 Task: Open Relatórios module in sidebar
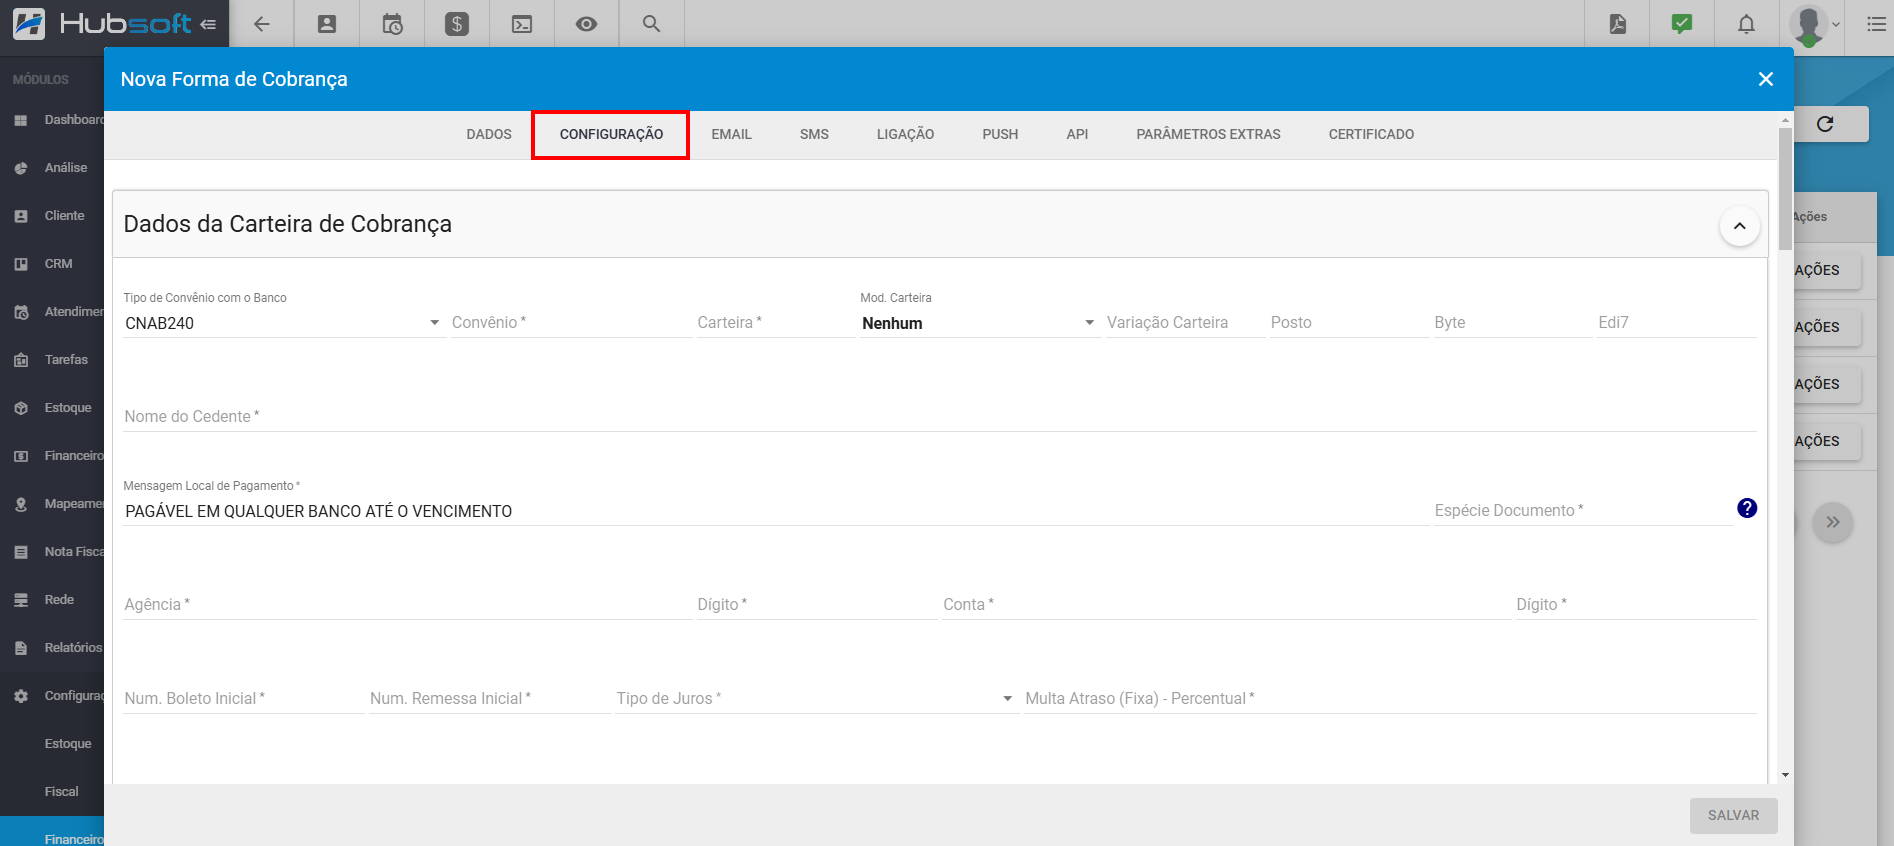click(x=52, y=648)
